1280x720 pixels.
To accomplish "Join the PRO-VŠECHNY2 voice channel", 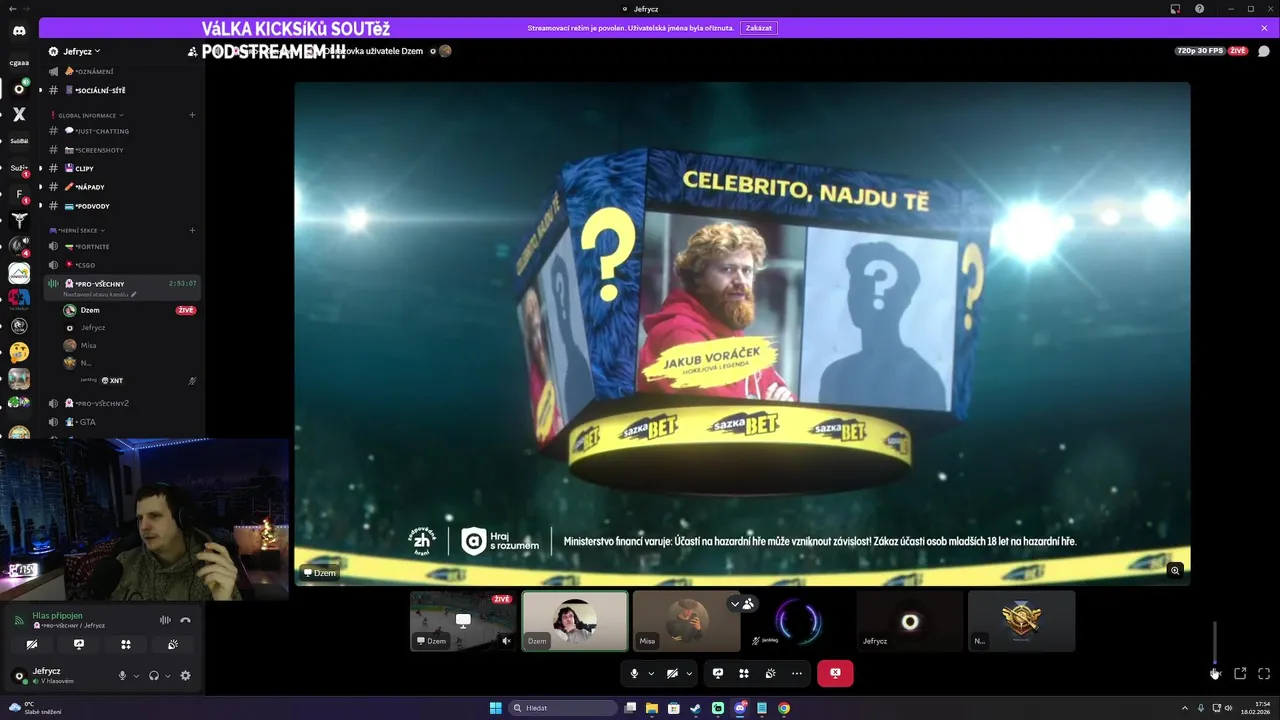I will point(120,403).
